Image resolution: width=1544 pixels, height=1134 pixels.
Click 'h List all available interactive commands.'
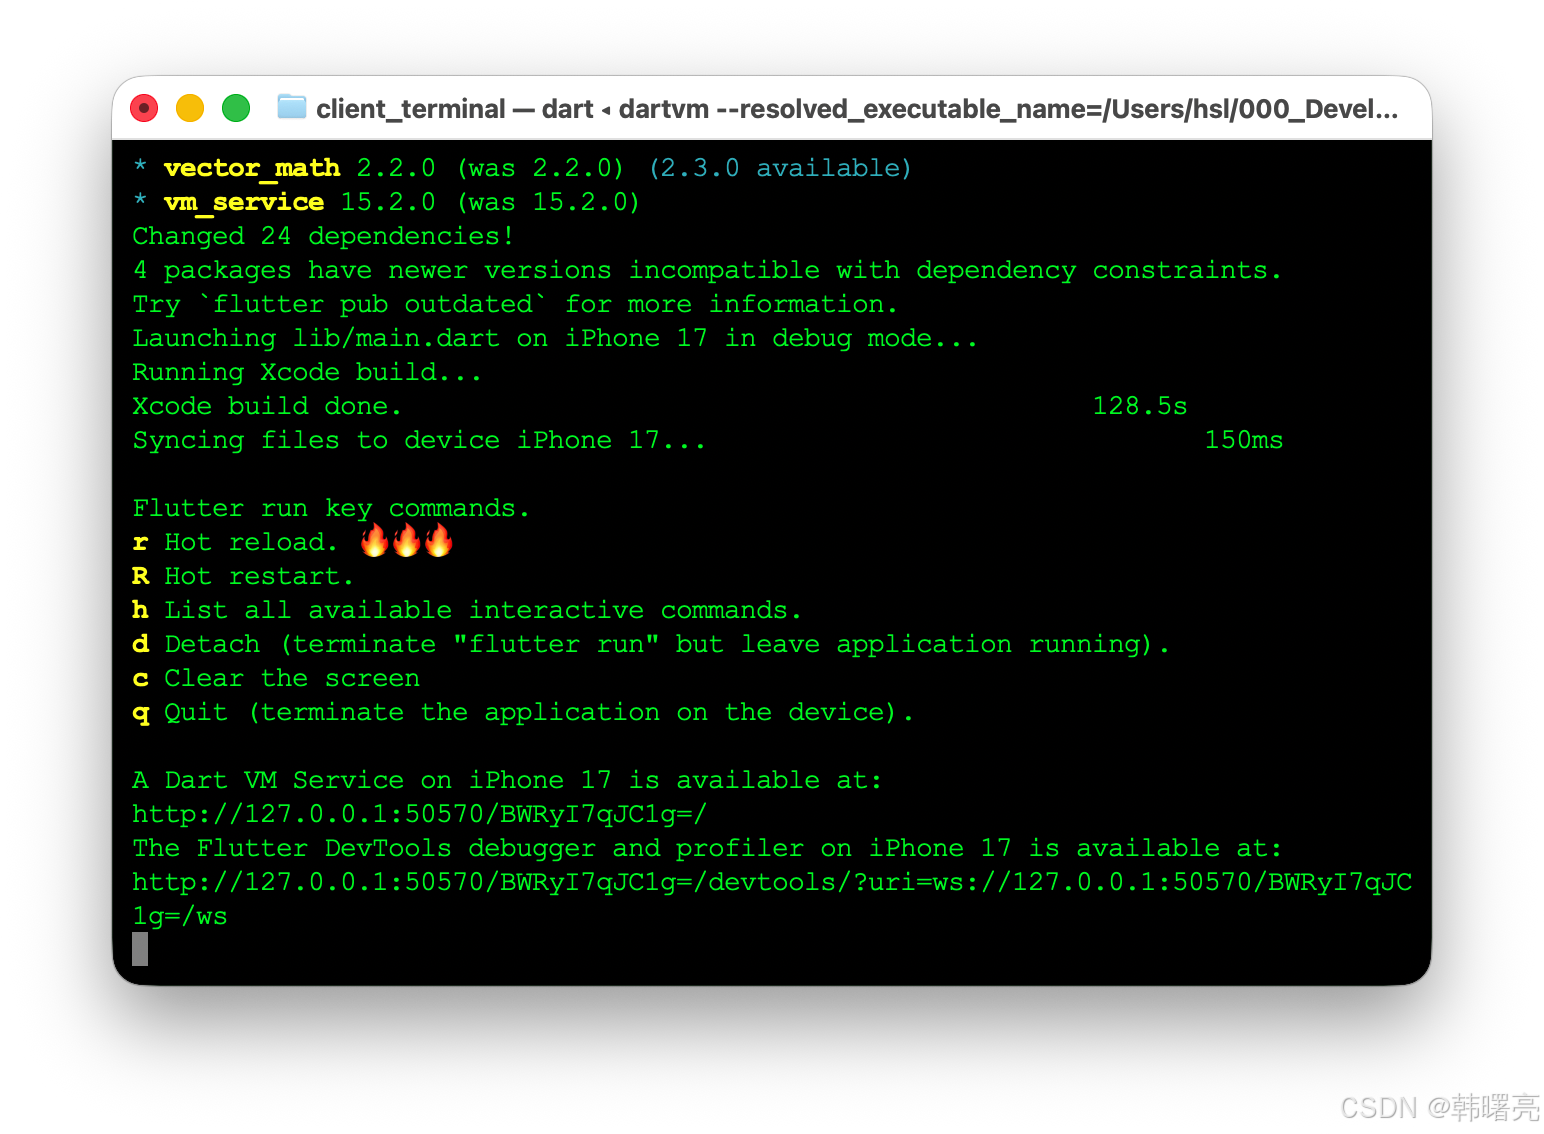(467, 610)
